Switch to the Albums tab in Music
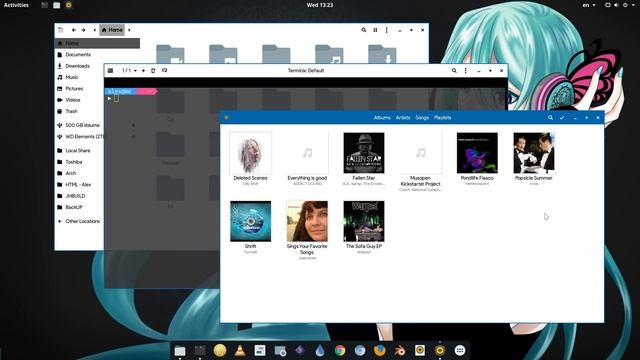 382,118
